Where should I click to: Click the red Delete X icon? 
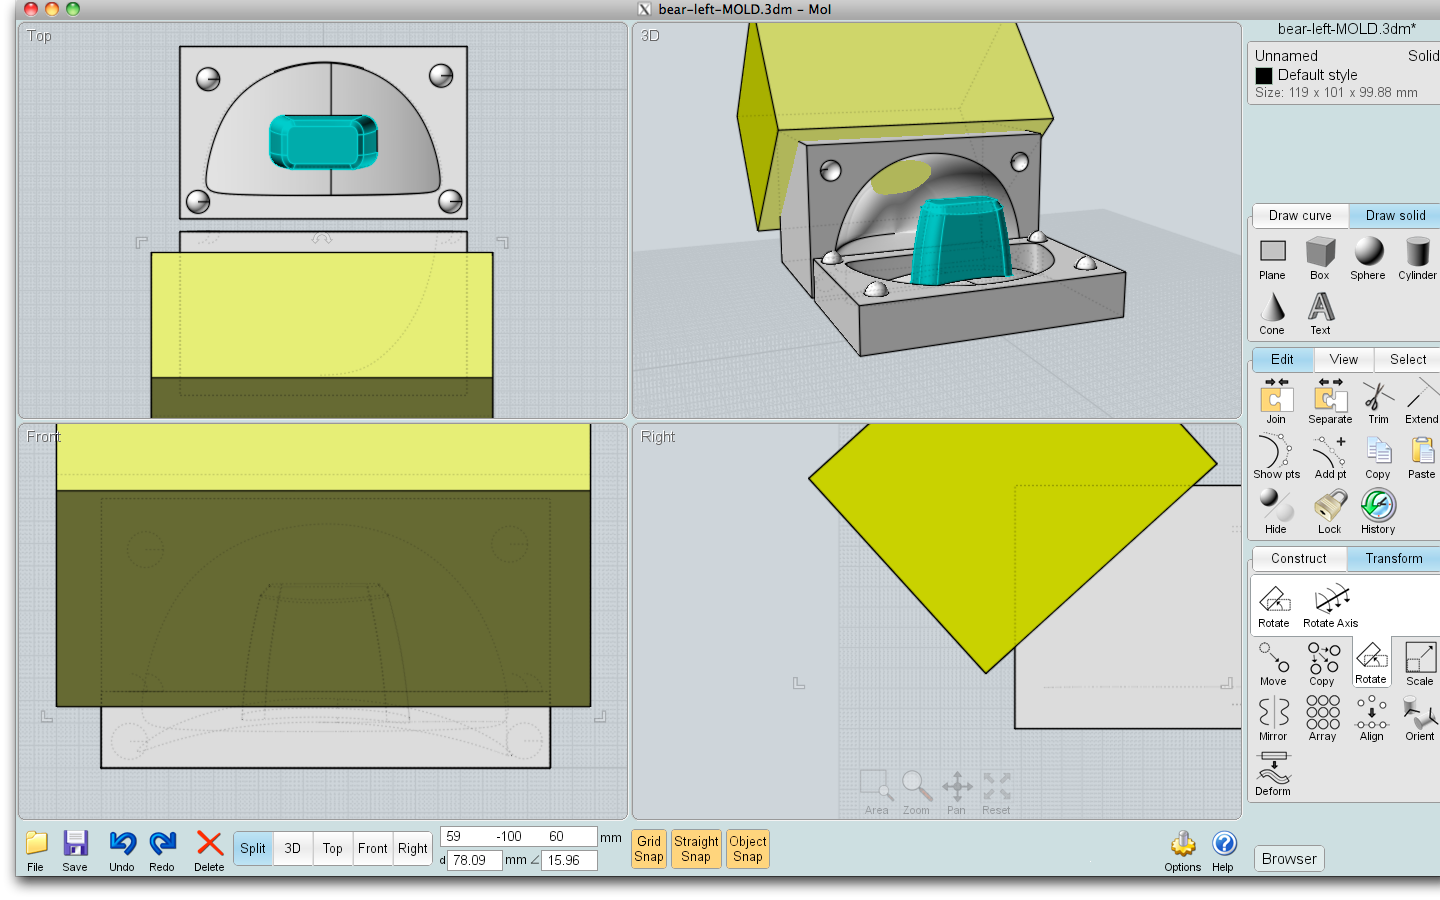point(209,851)
